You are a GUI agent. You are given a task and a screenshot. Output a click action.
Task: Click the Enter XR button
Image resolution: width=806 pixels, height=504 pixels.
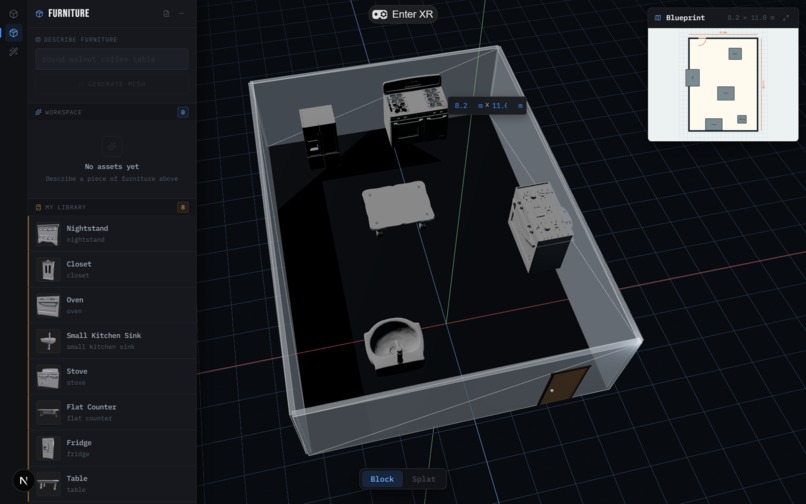(402, 14)
